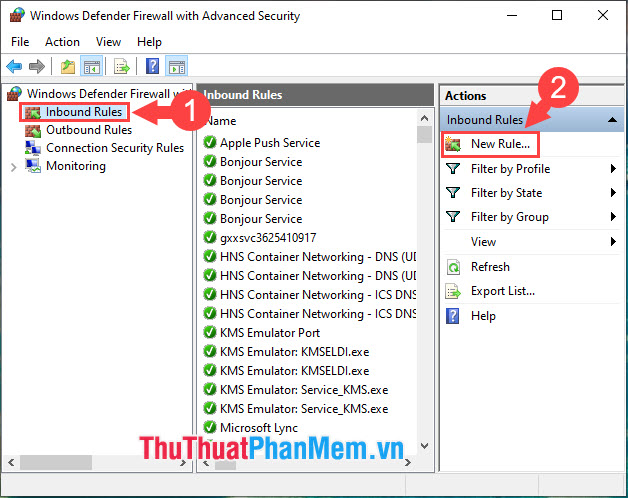Open the Filter by Group submenu arrow
Image resolution: width=628 pixels, height=498 pixels.
[x=613, y=217]
